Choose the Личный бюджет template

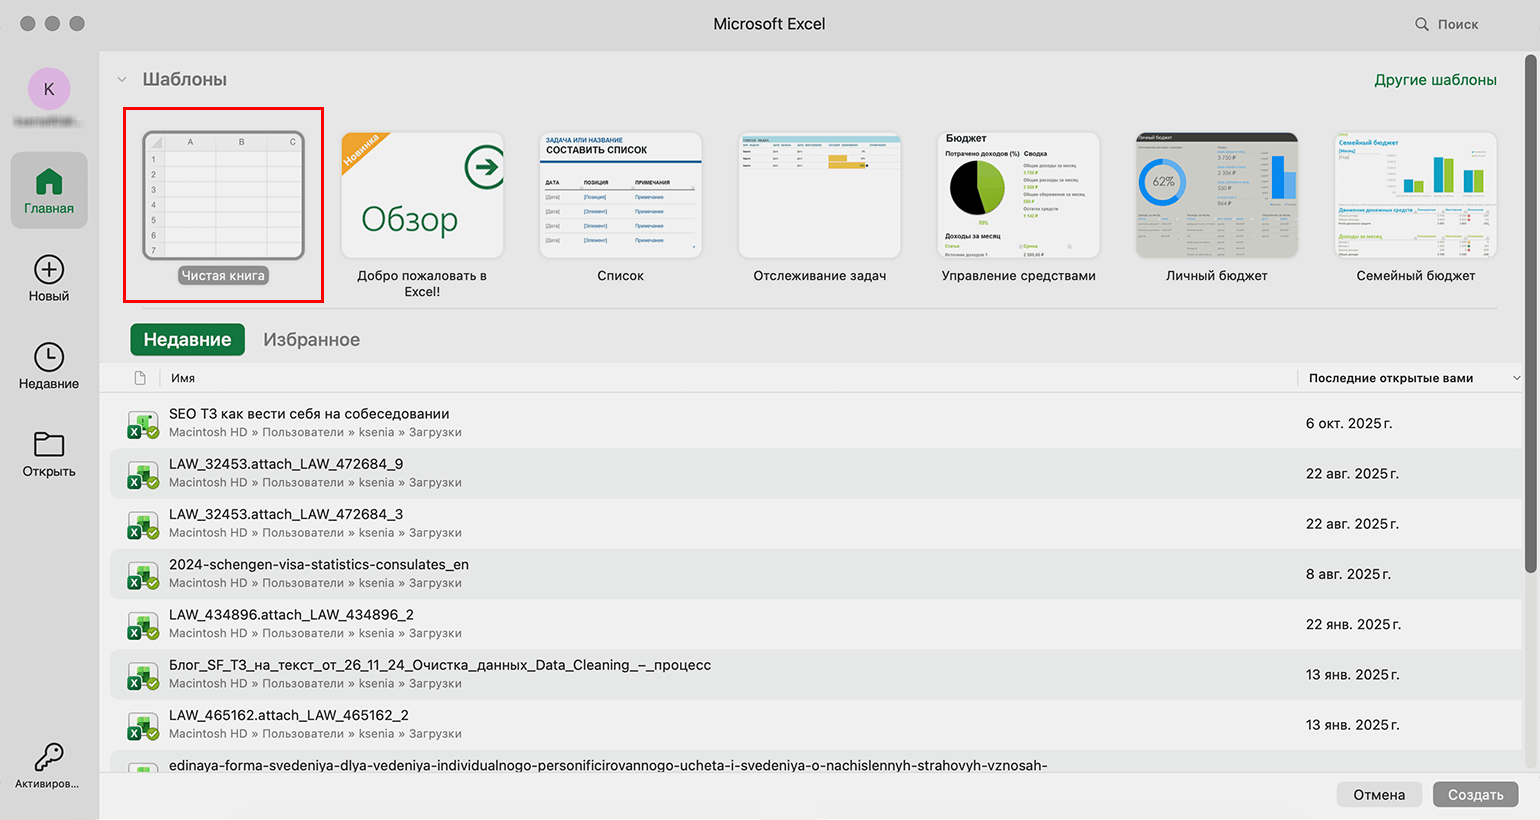pyautogui.click(x=1217, y=196)
